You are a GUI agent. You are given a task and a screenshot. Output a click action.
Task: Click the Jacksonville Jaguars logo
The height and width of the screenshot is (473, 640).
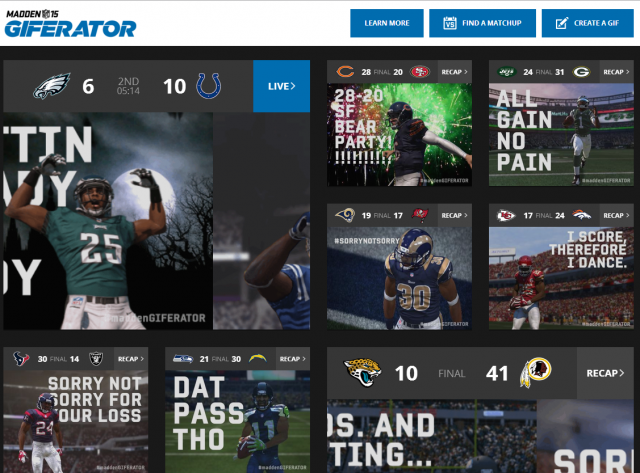(363, 373)
